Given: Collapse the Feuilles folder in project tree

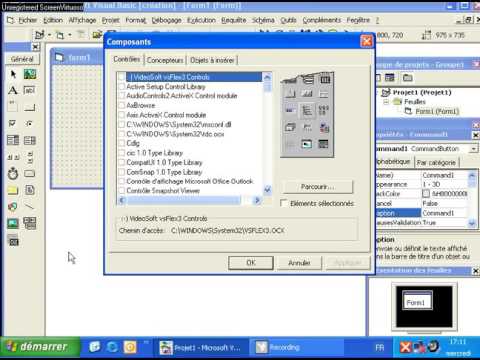Looking at the screenshot, I should click(386, 102).
